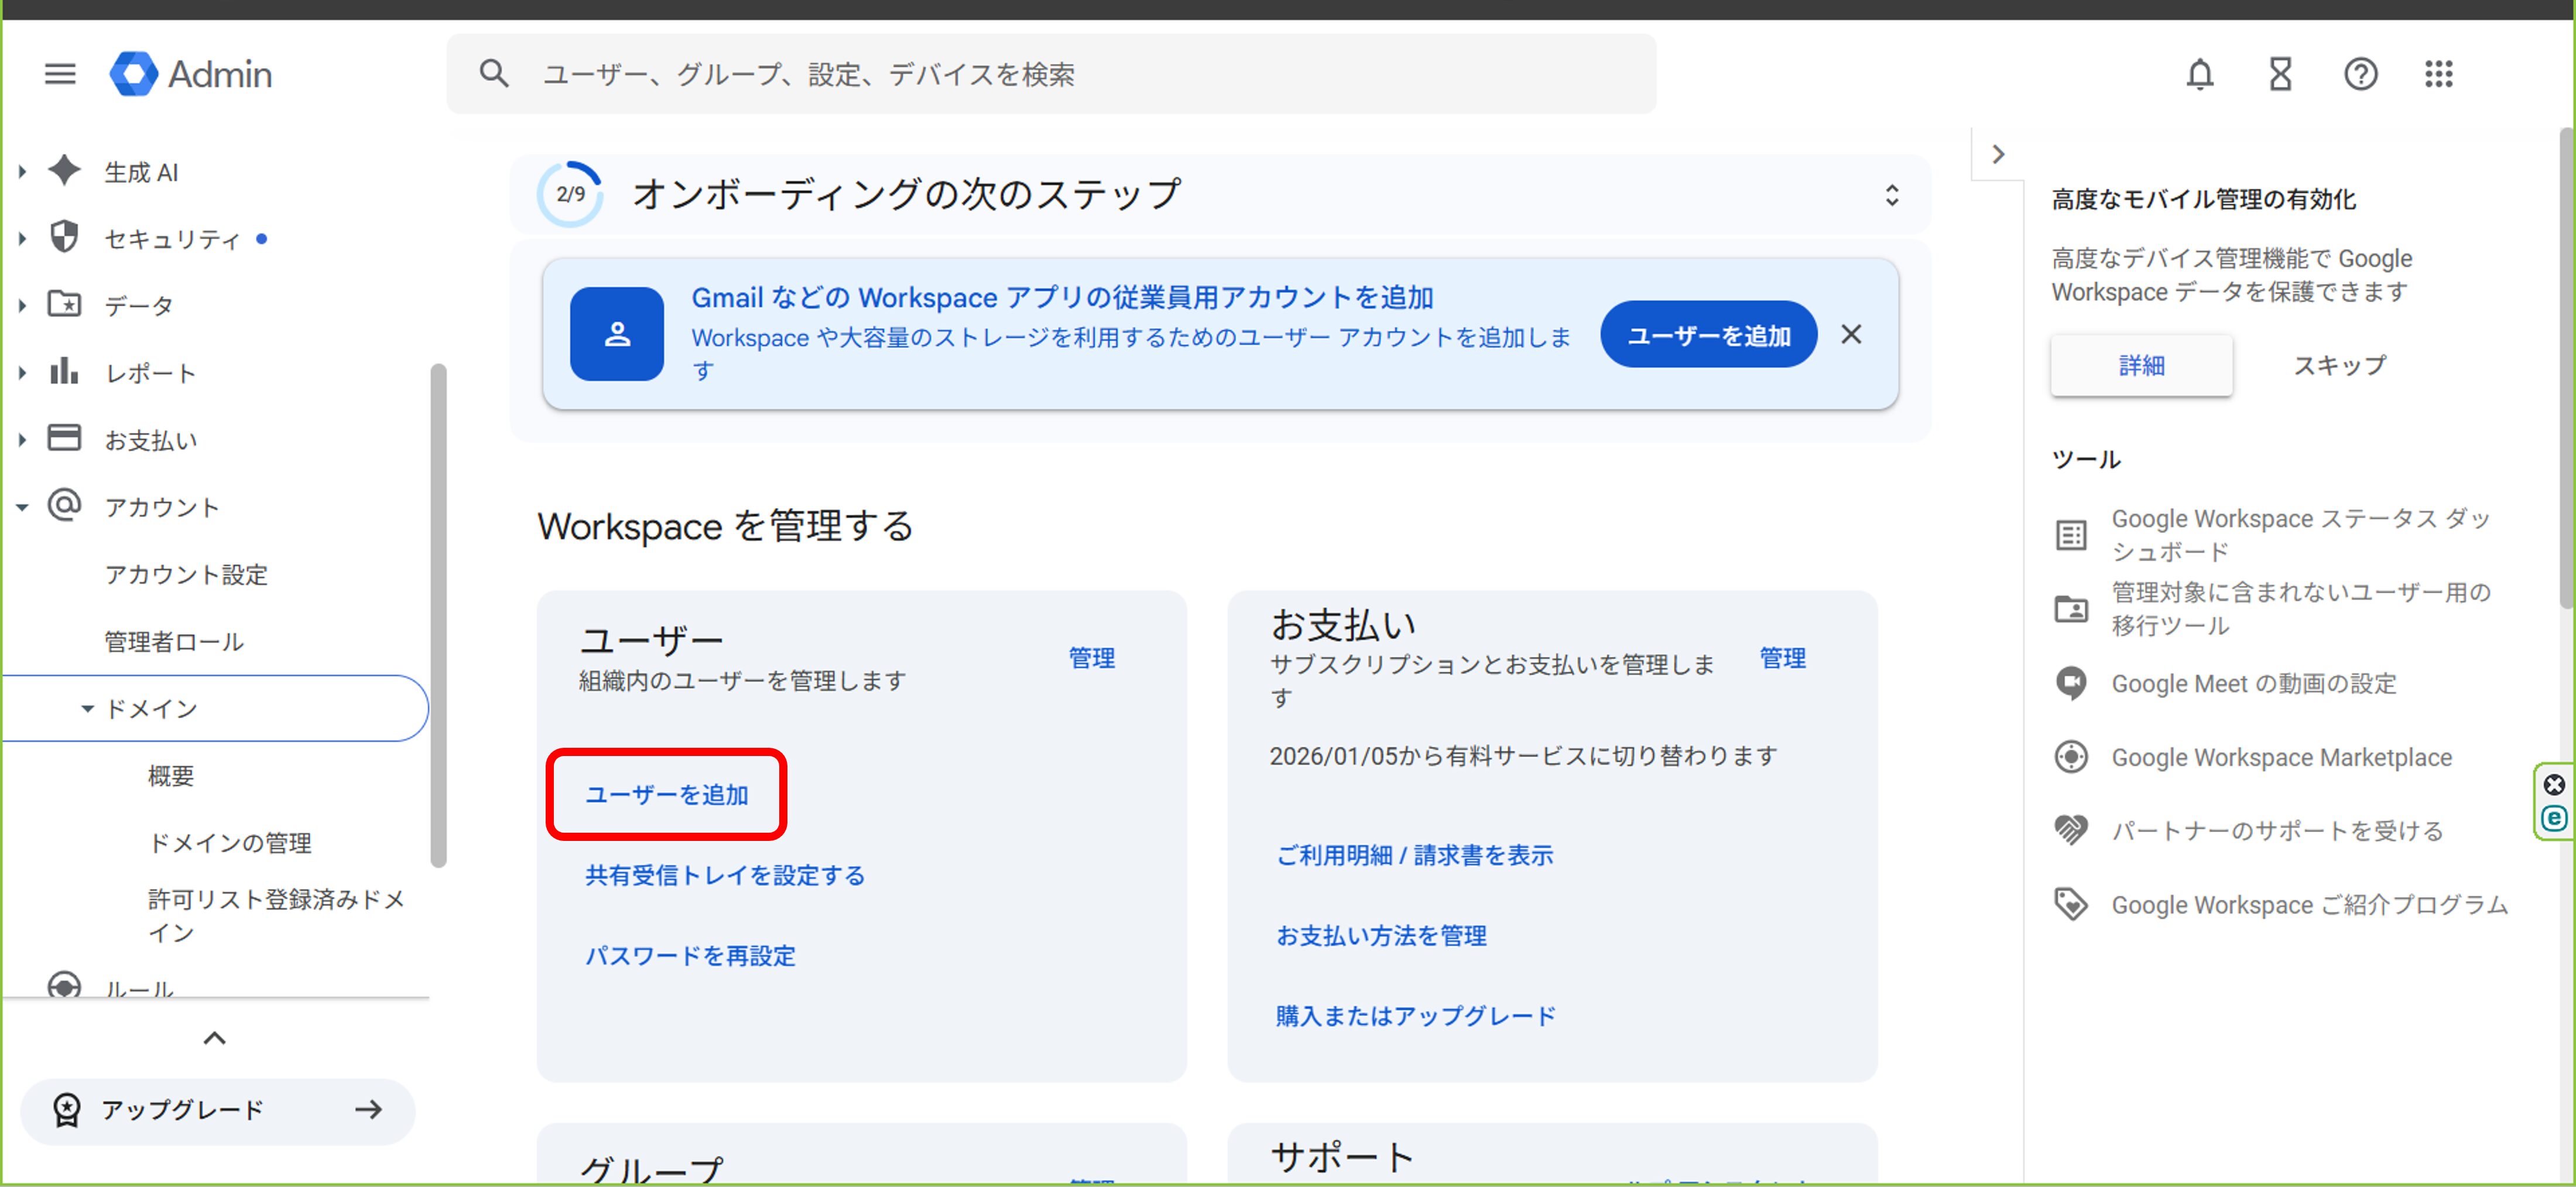Click the パスワードを再設定 link
This screenshot has height=1187, width=2576.
690,956
